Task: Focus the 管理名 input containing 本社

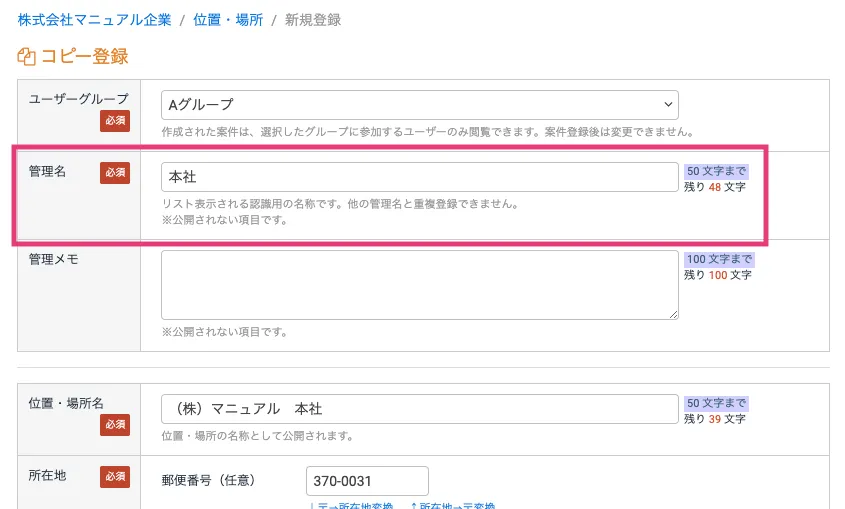Action: pyautogui.click(x=419, y=177)
